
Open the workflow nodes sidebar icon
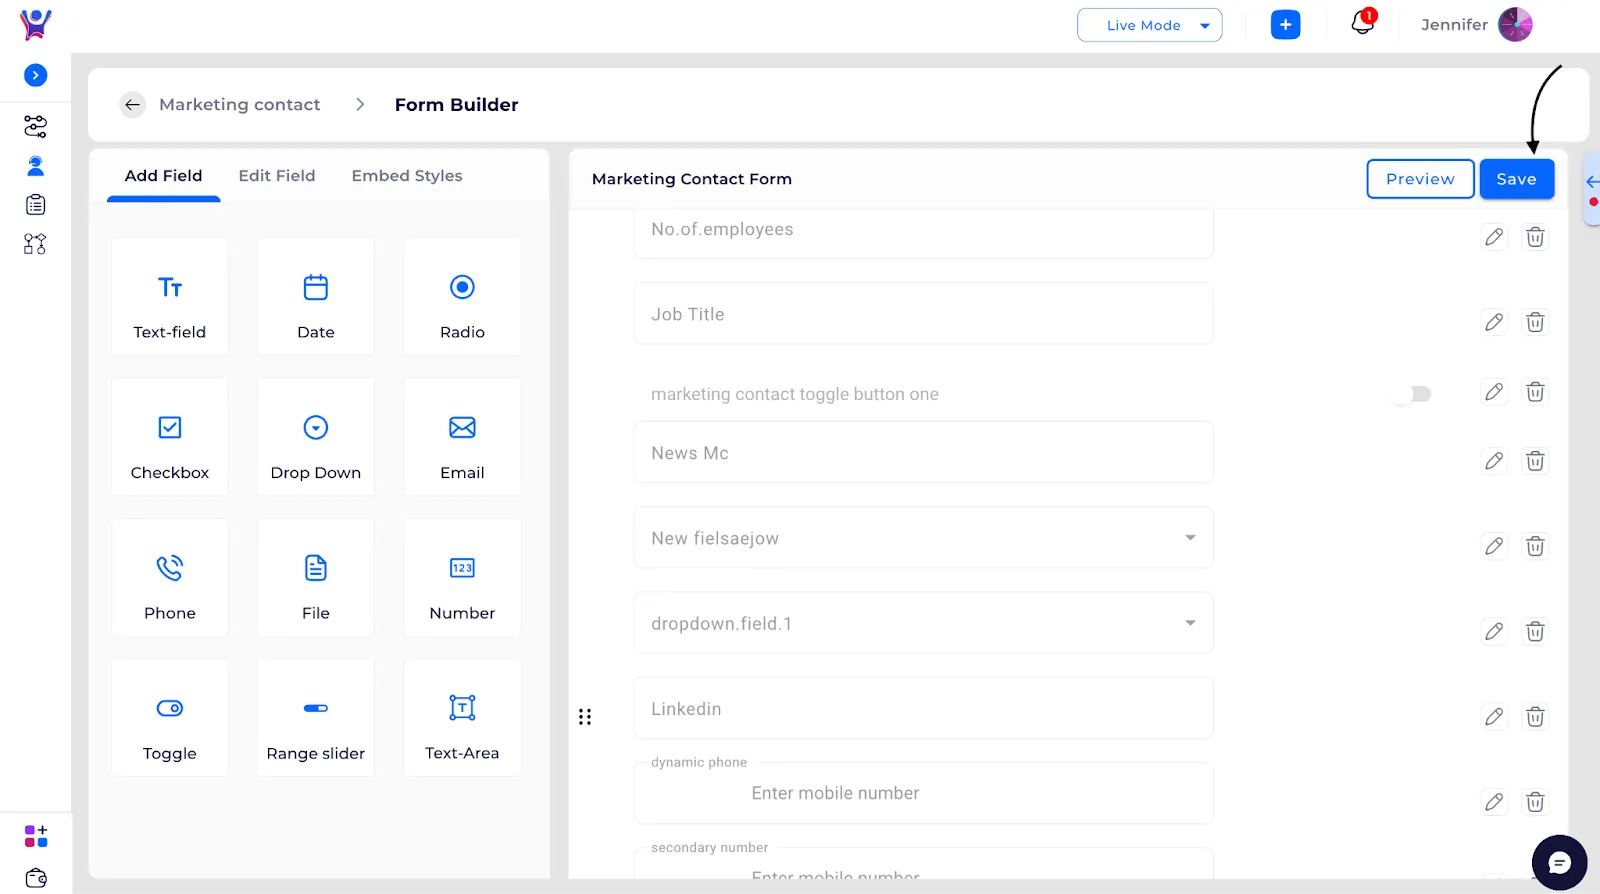pos(35,244)
